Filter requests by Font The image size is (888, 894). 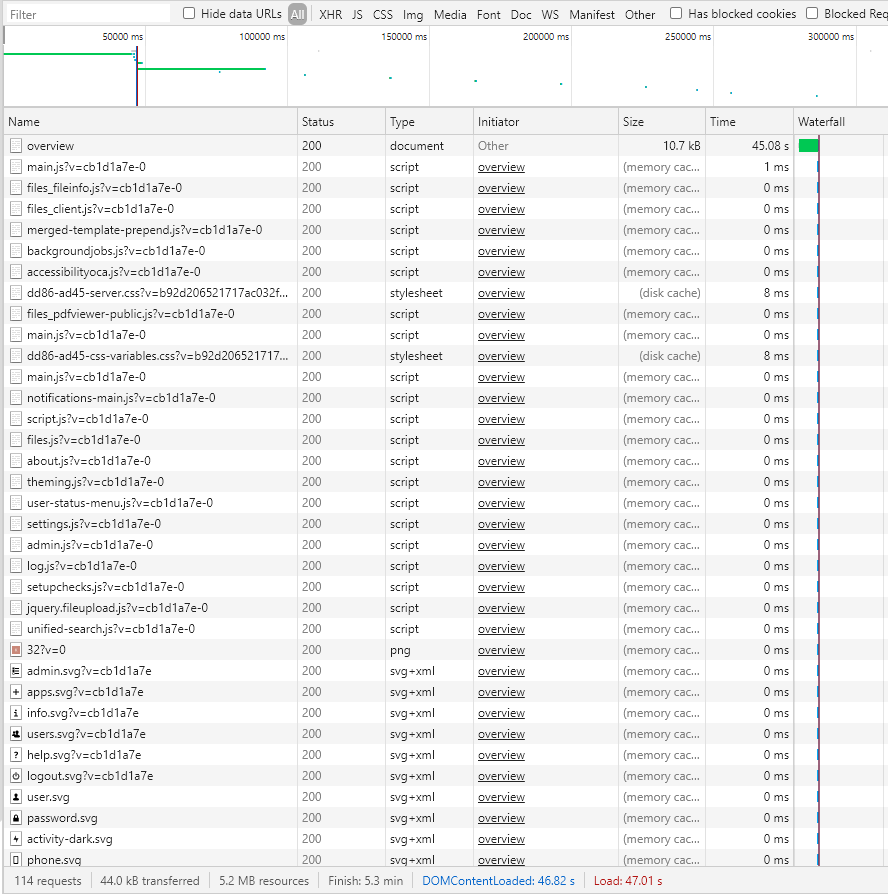click(x=489, y=15)
